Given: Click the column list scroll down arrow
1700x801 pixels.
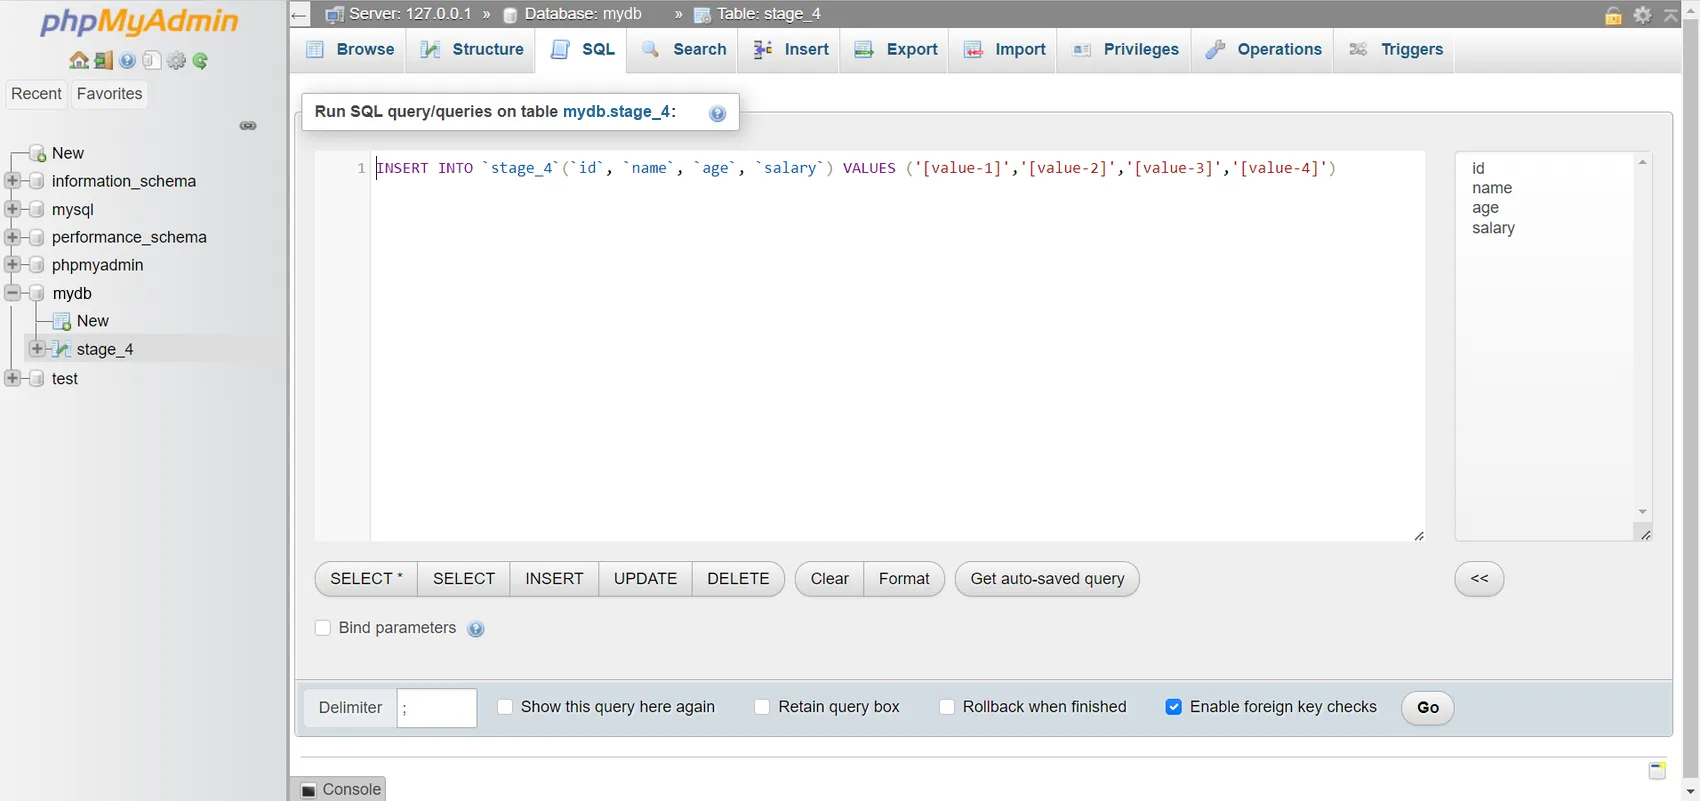Looking at the screenshot, I should (1642, 512).
